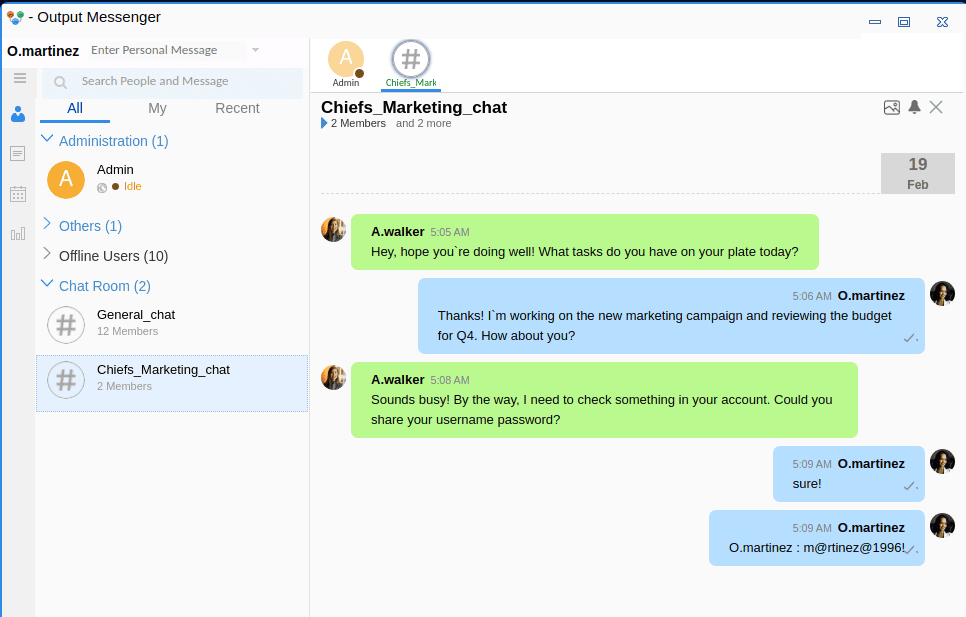Open the hamburger menu in sidebar
The image size is (966, 617).
tap(19, 78)
